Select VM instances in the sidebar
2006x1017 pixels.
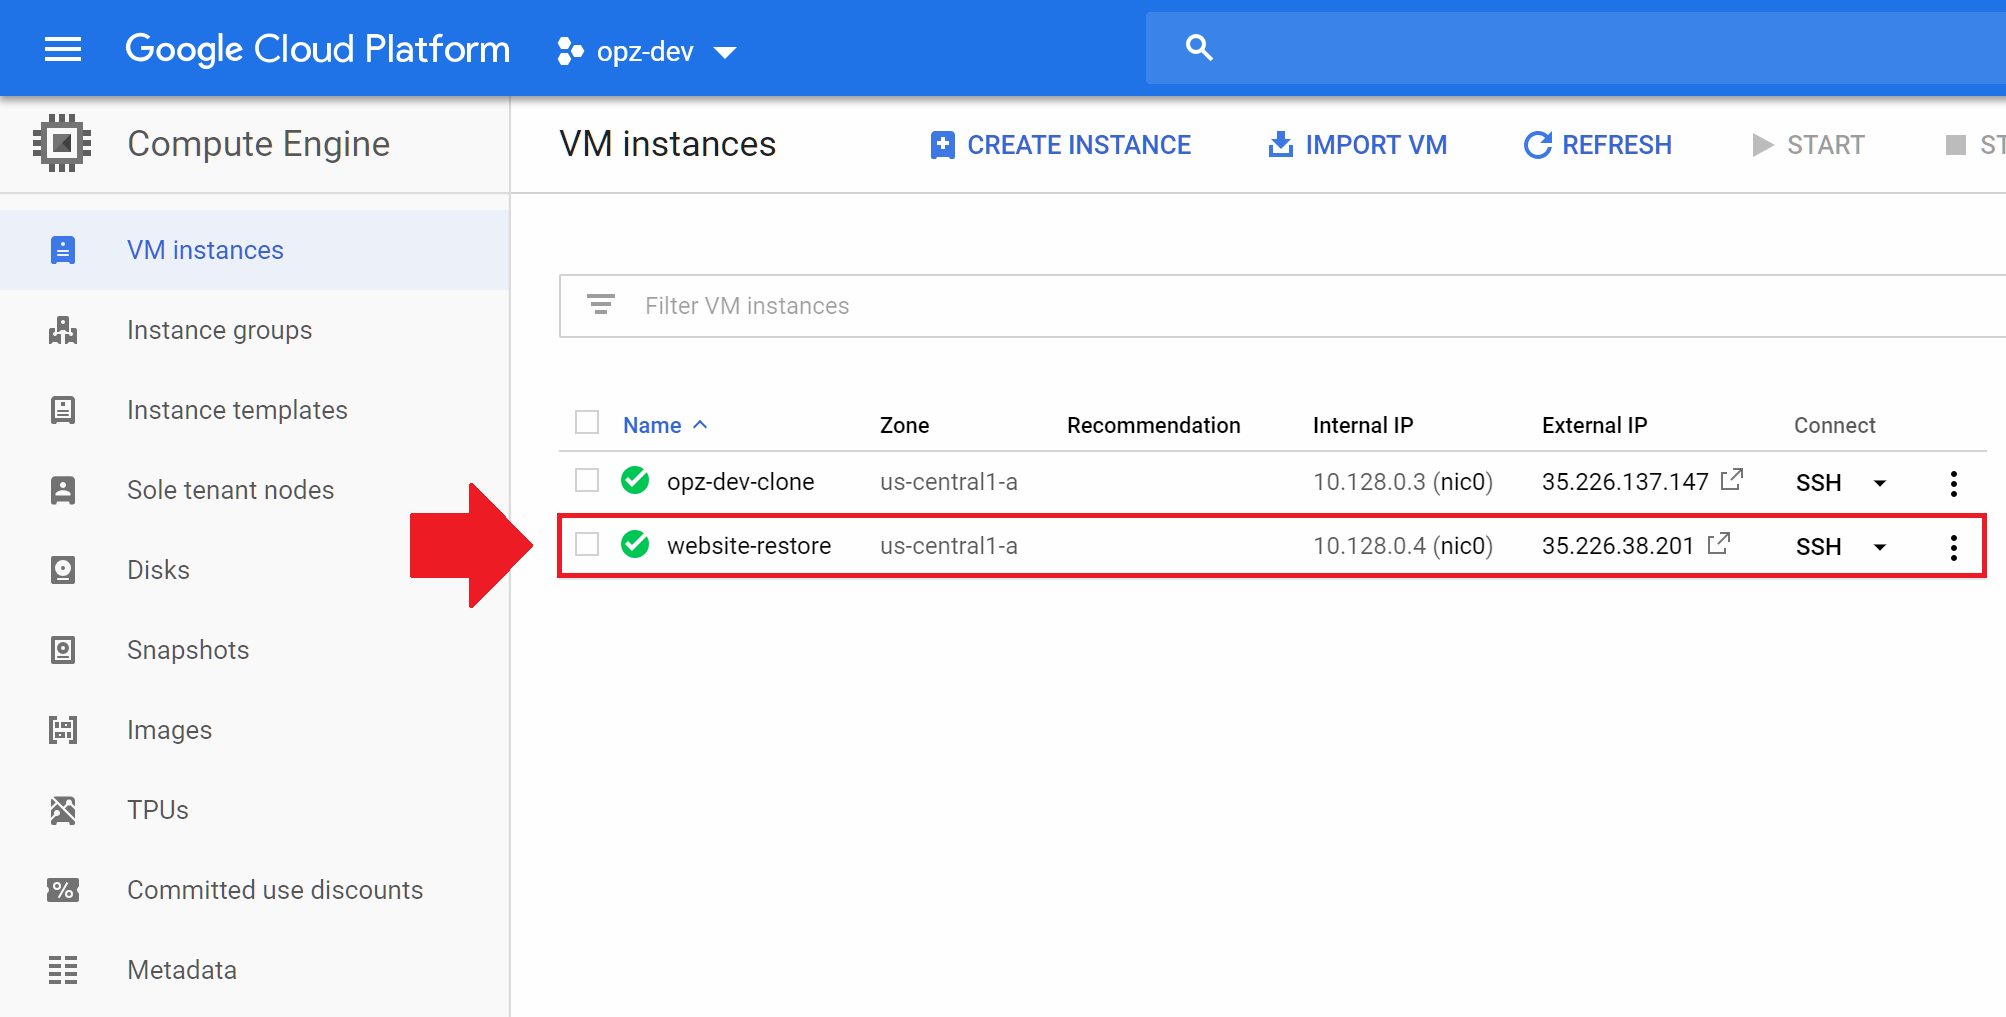coord(255,250)
